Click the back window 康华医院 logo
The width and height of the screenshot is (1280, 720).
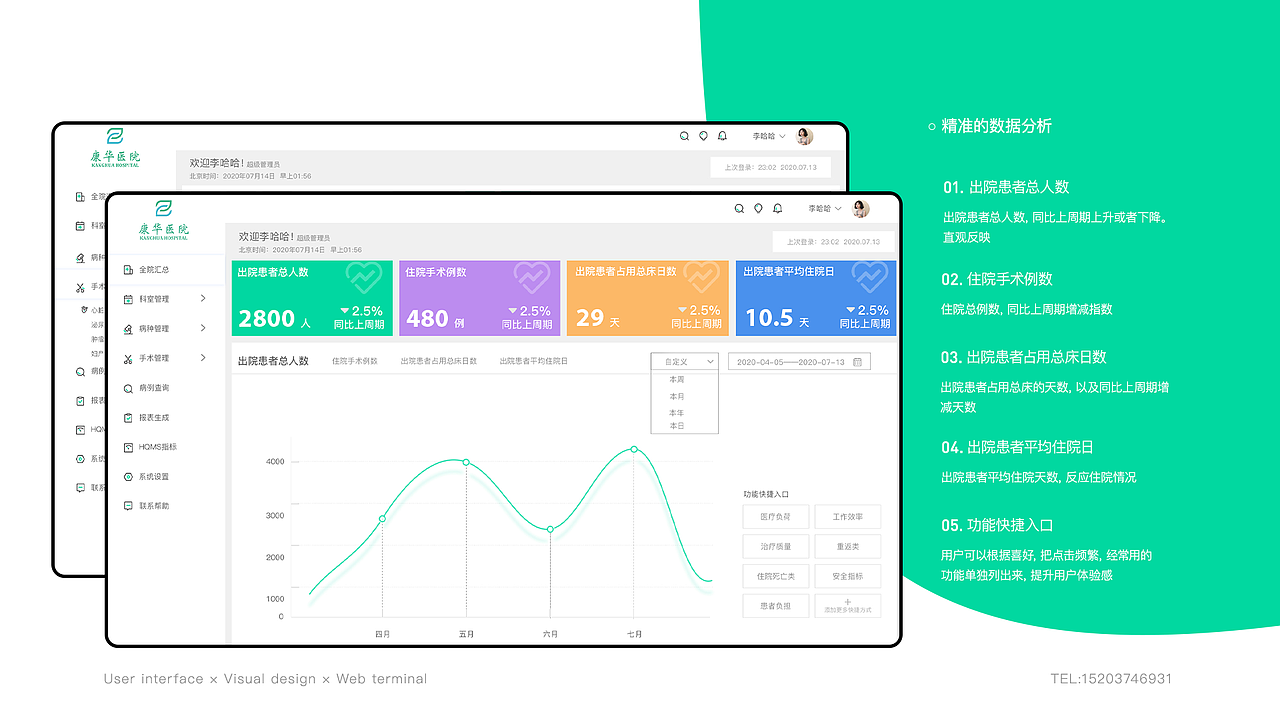[115, 148]
